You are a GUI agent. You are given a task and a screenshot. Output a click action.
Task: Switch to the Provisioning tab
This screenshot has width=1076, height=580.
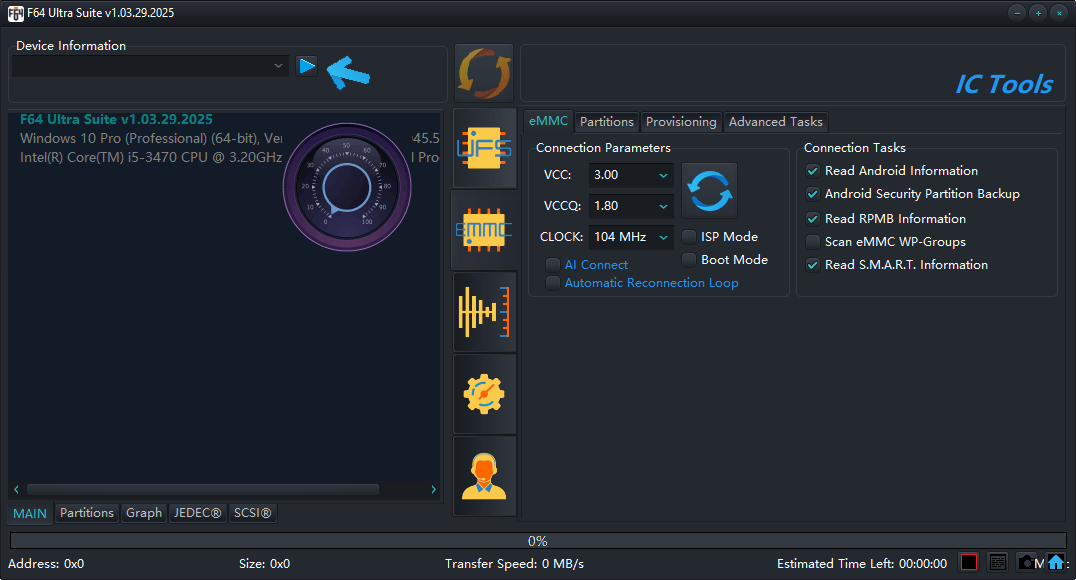(x=681, y=121)
